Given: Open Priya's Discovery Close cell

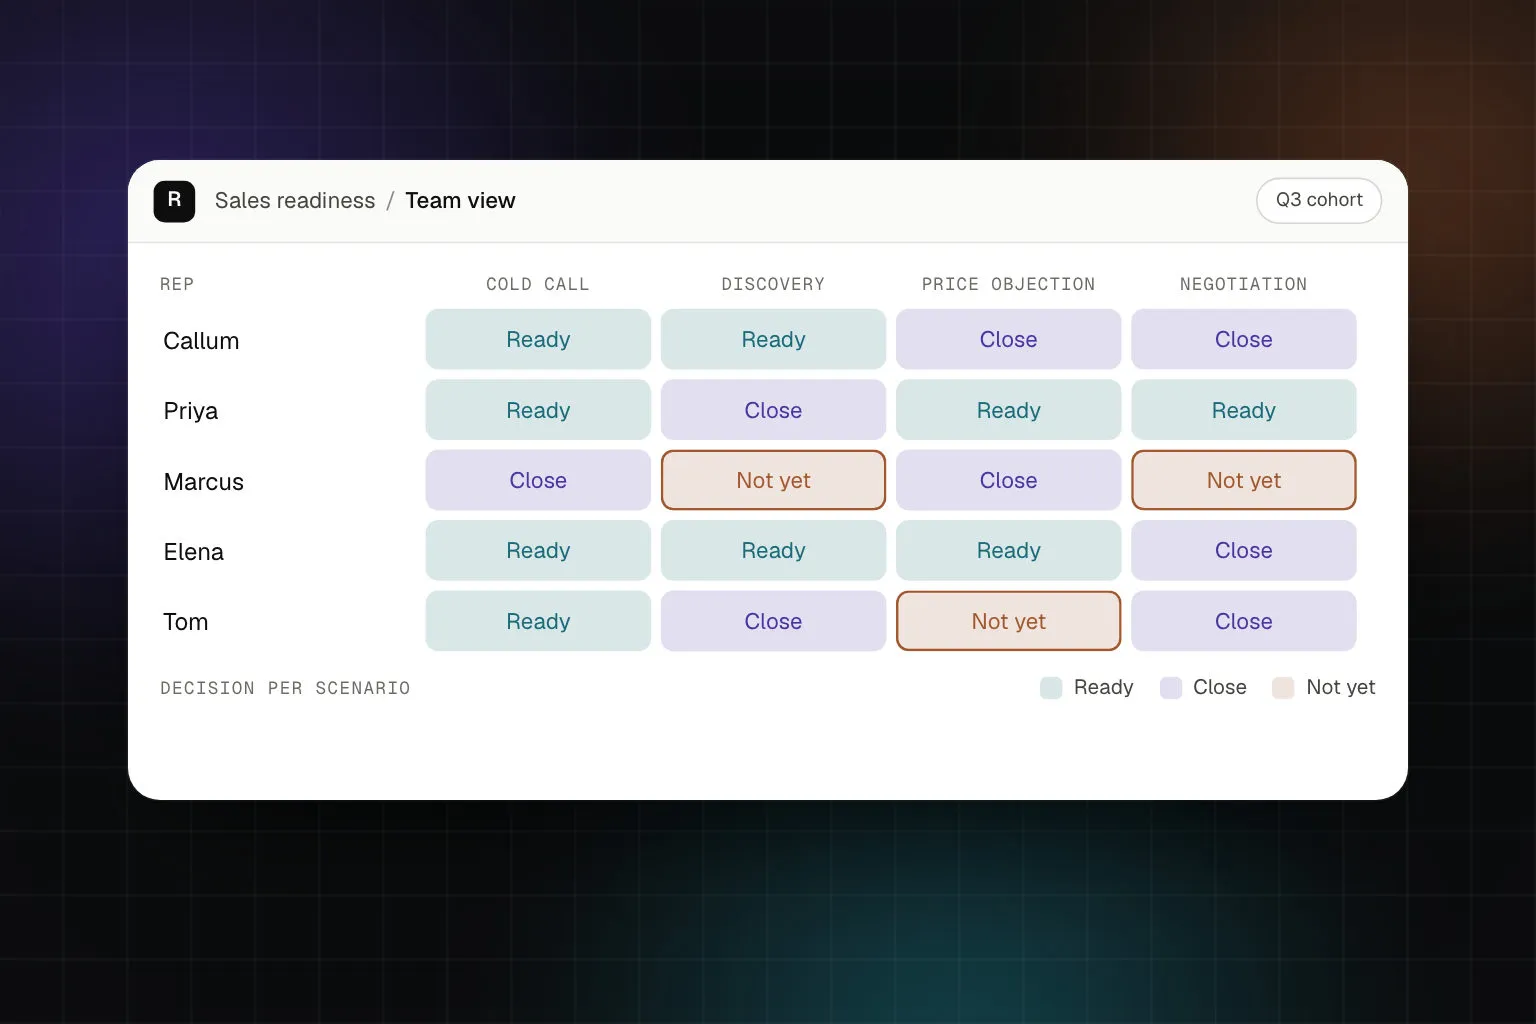Looking at the screenshot, I should click(x=773, y=410).
